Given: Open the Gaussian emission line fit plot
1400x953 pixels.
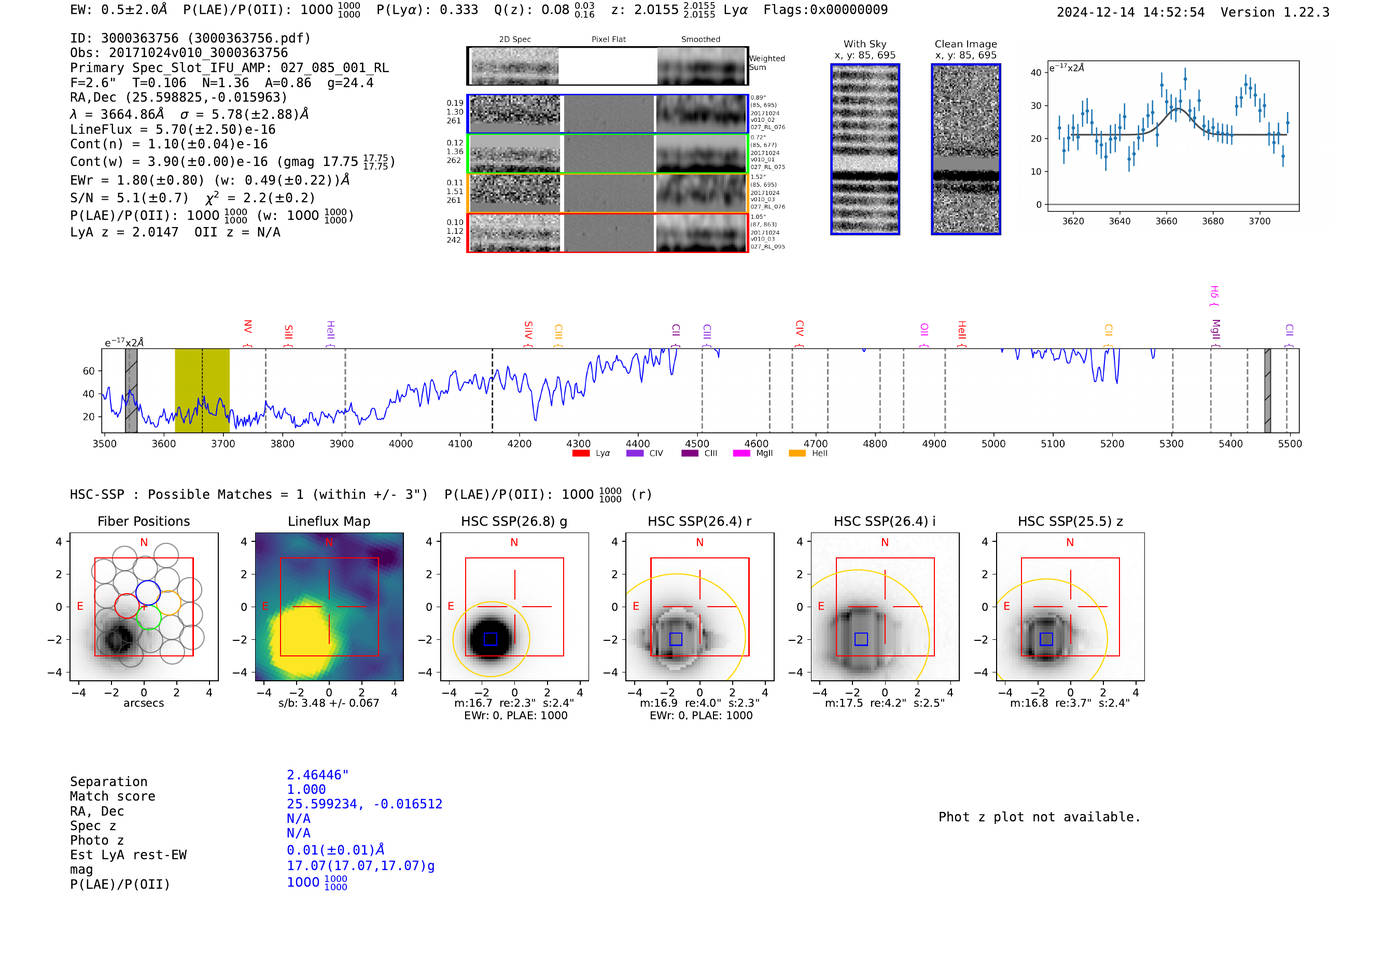Looking at the screenshot, I should click(x=1172, y=136).
